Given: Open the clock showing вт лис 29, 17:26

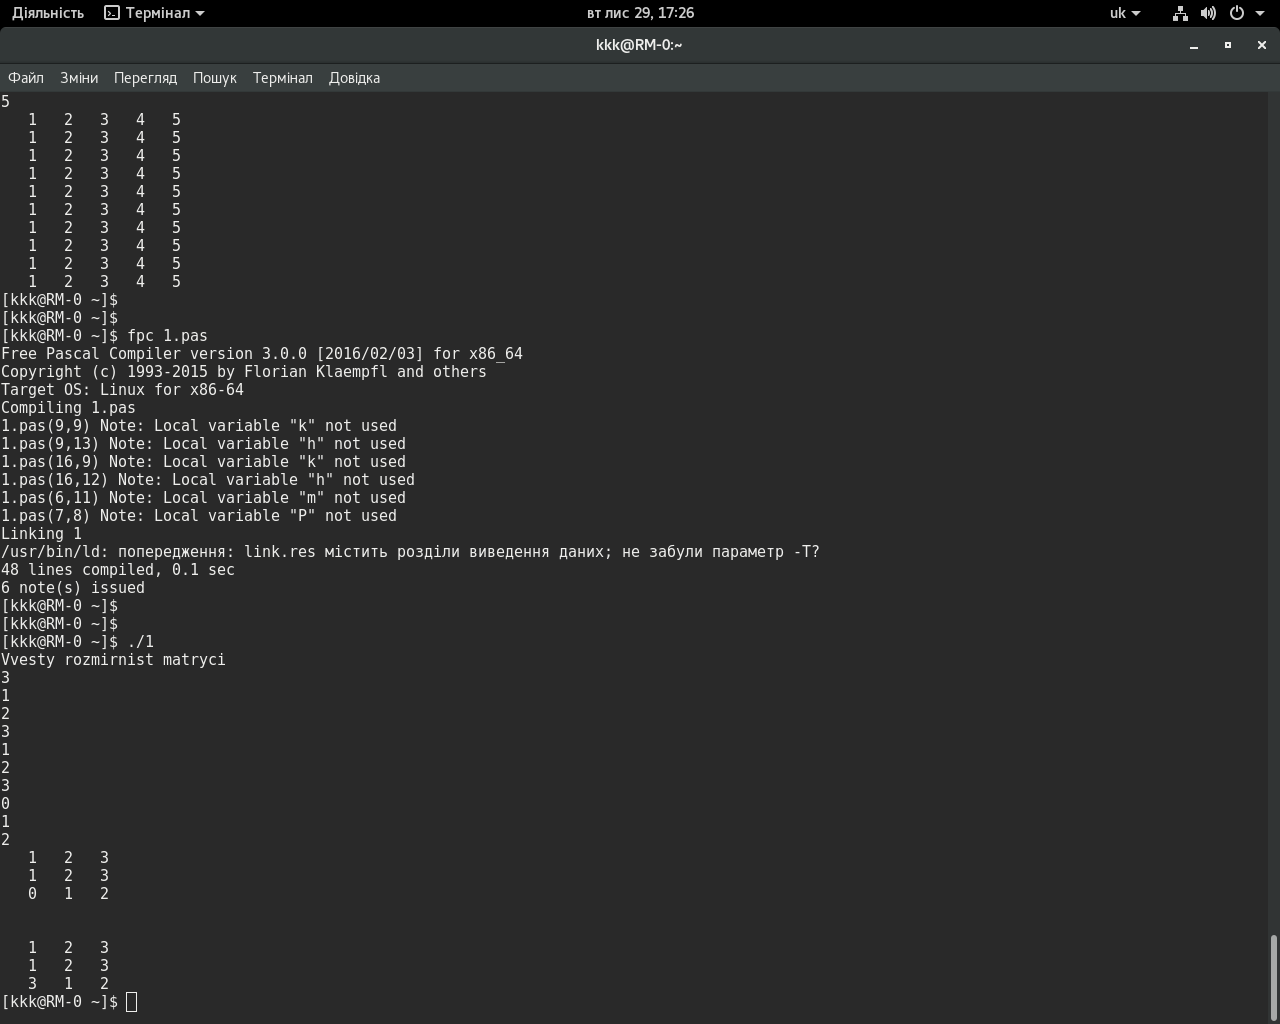Looking at the screenshot, I should coord(640,13).
